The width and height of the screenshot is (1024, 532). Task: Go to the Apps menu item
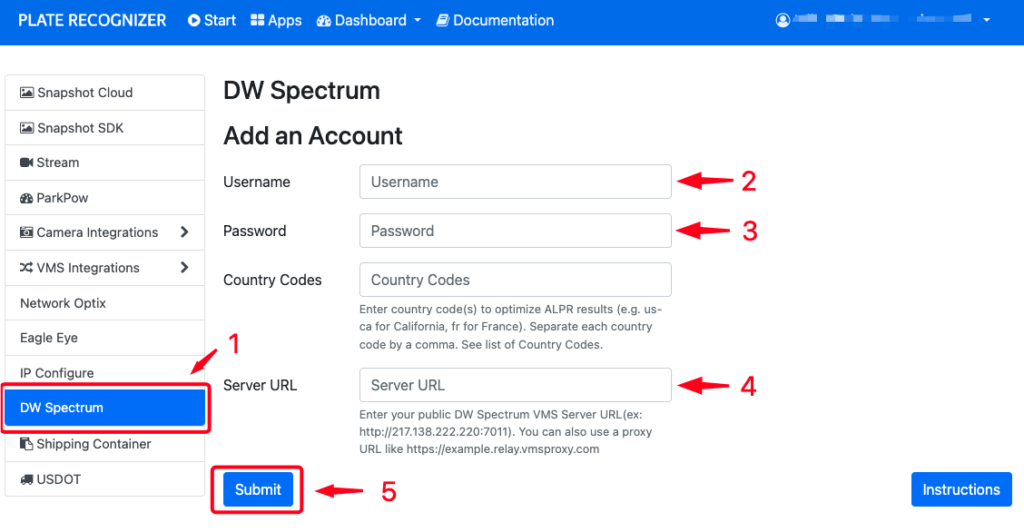[x=276, y=20]
